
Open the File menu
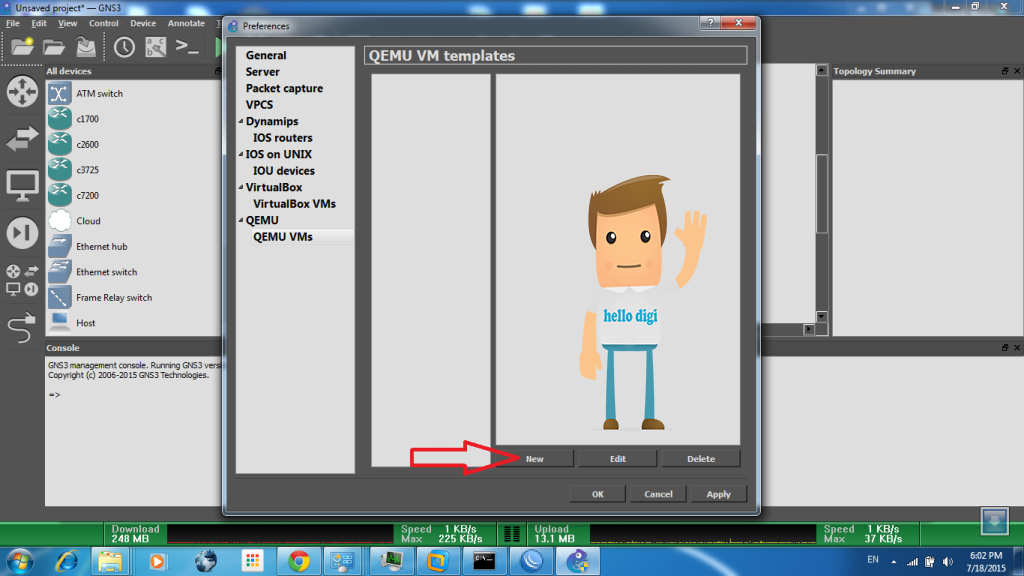[12, 23]
